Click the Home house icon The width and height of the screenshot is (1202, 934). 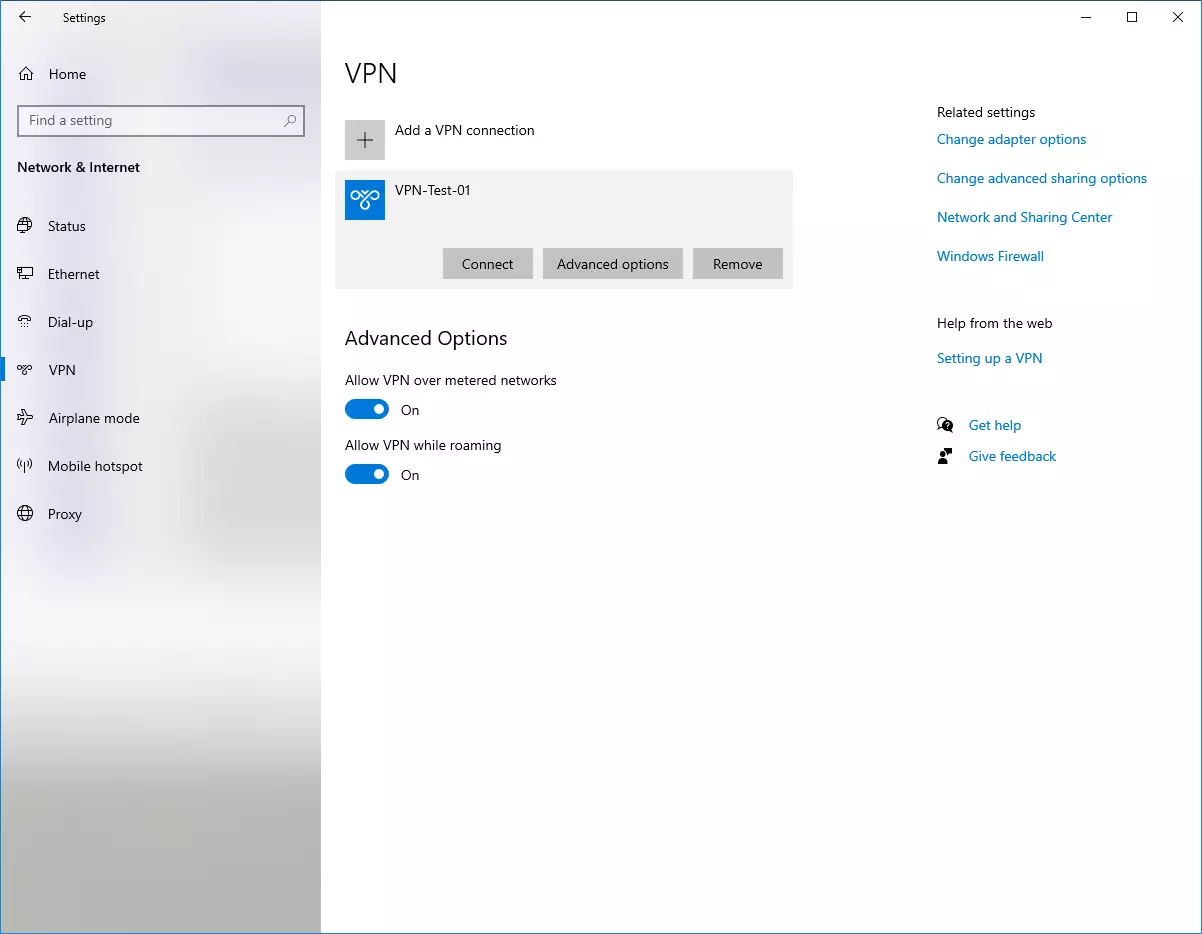pyautogui.click(x=26, y=74)
